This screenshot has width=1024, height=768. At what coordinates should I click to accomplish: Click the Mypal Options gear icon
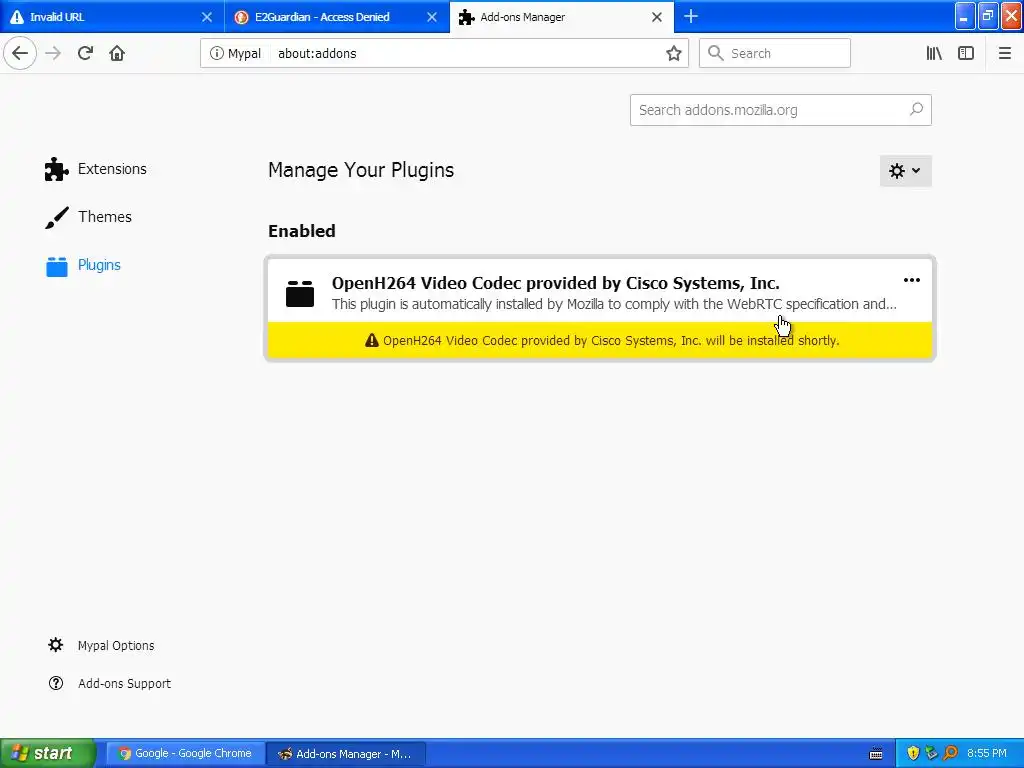point(56,645)
